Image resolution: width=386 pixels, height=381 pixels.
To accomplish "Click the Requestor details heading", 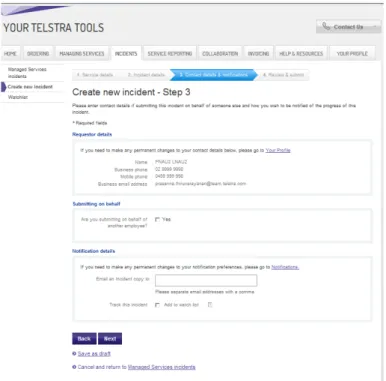I will [x=92, y=134].
